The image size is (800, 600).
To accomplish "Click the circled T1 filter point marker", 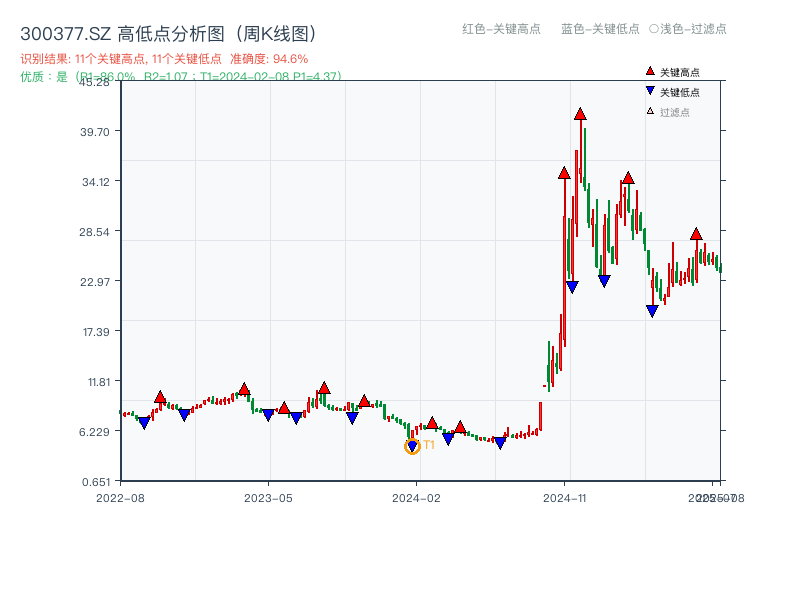I will tap(412, 445).
